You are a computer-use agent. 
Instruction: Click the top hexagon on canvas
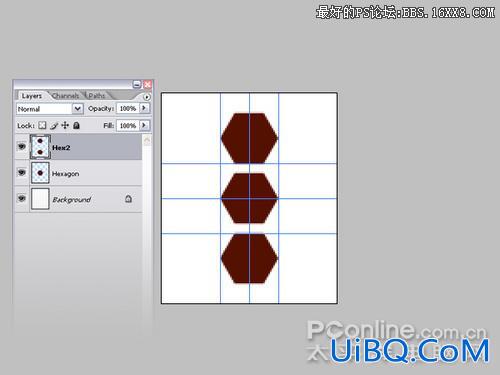click(249, 138)
